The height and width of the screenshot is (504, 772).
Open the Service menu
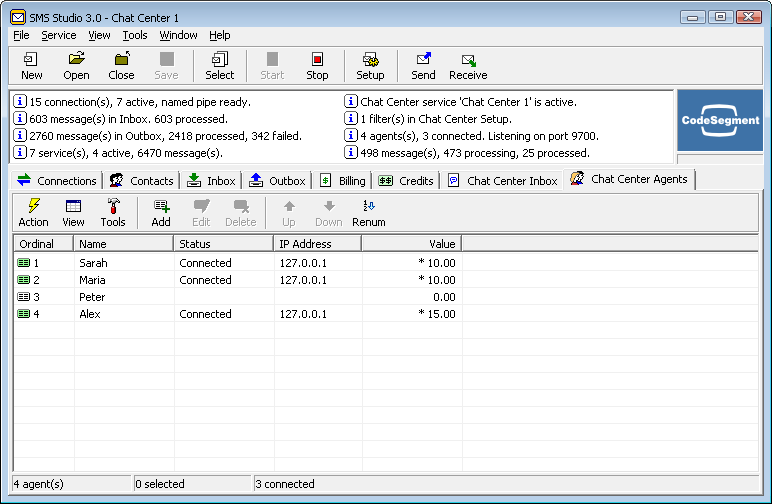[x=58, y=35]
